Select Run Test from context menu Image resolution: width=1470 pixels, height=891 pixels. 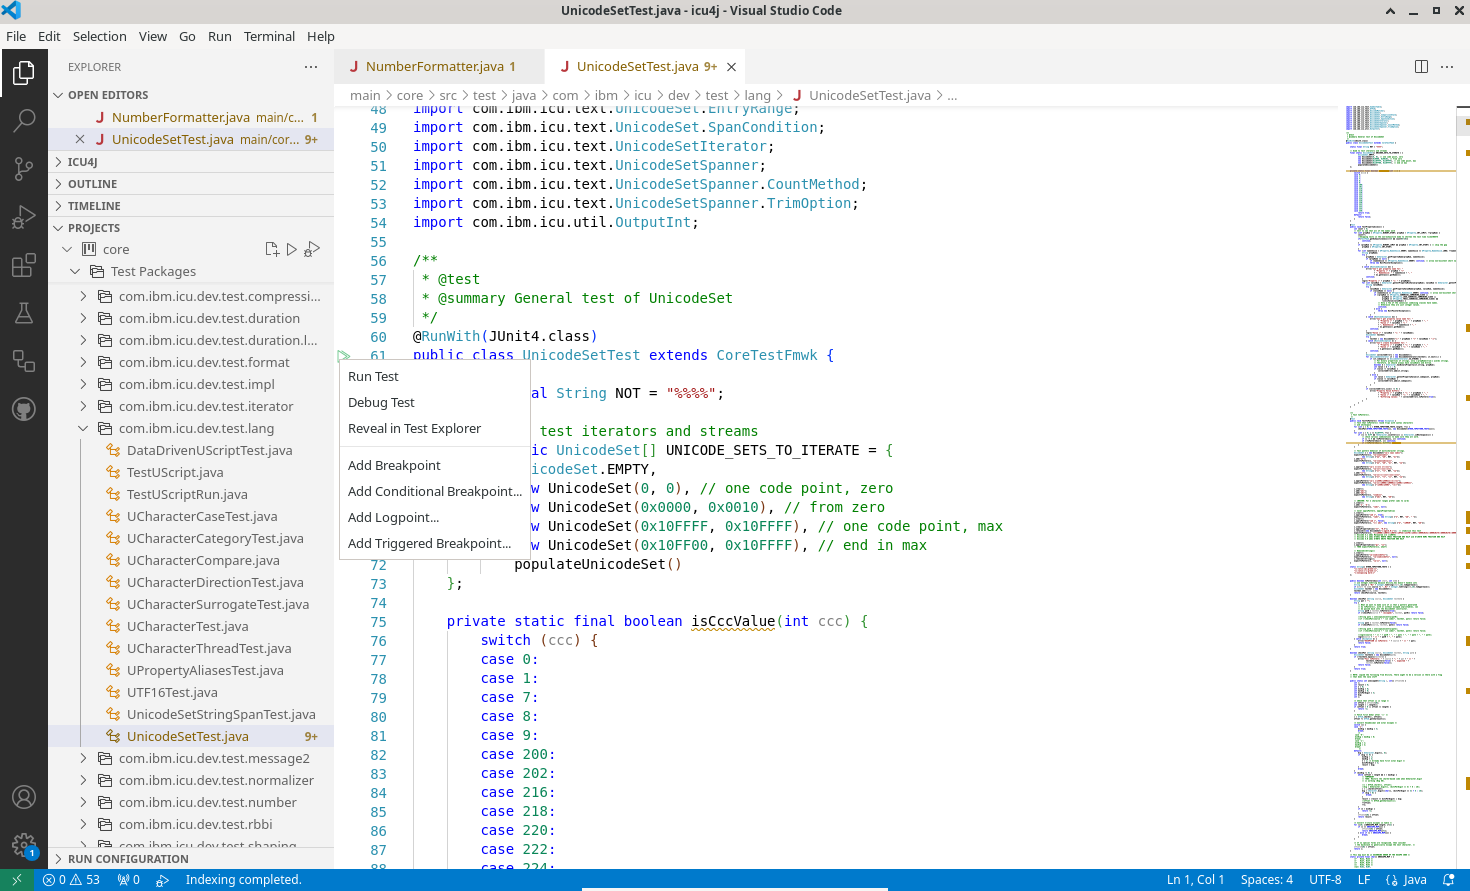[373, 377]
